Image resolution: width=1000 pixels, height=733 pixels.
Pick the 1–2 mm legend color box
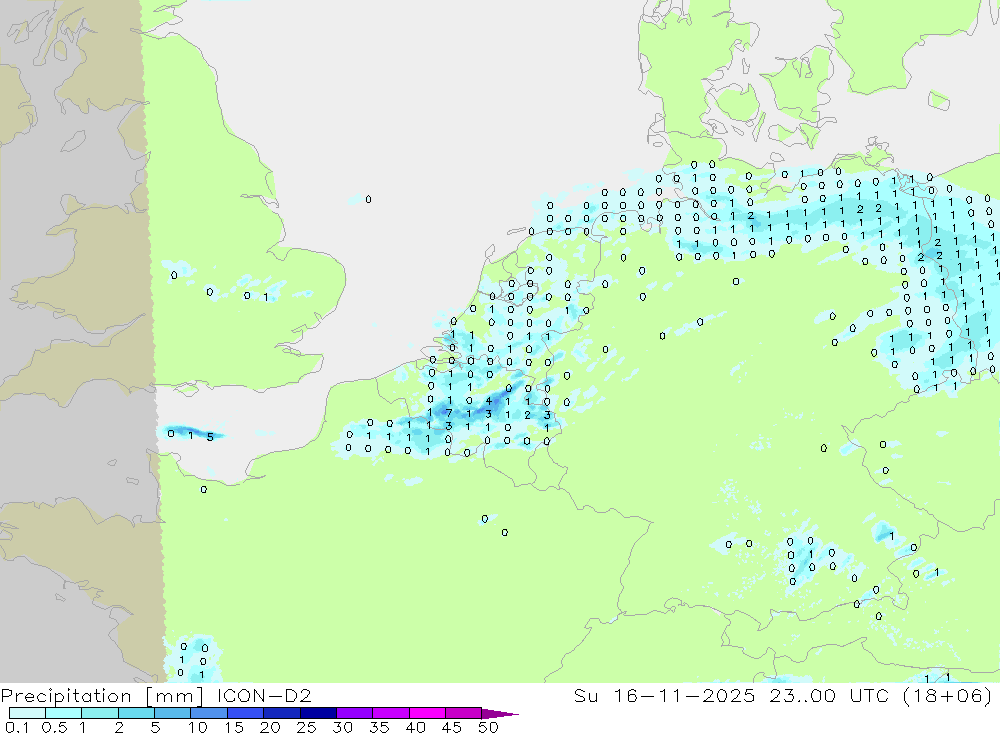click(100, 713)
